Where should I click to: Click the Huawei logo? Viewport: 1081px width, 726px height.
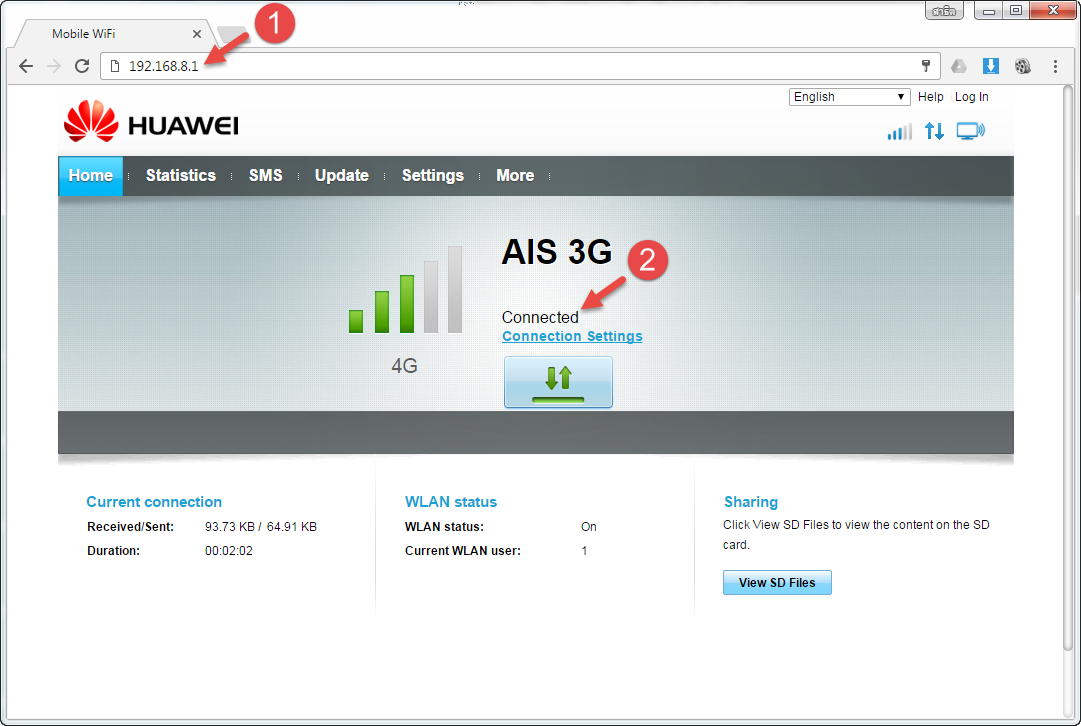151,122
